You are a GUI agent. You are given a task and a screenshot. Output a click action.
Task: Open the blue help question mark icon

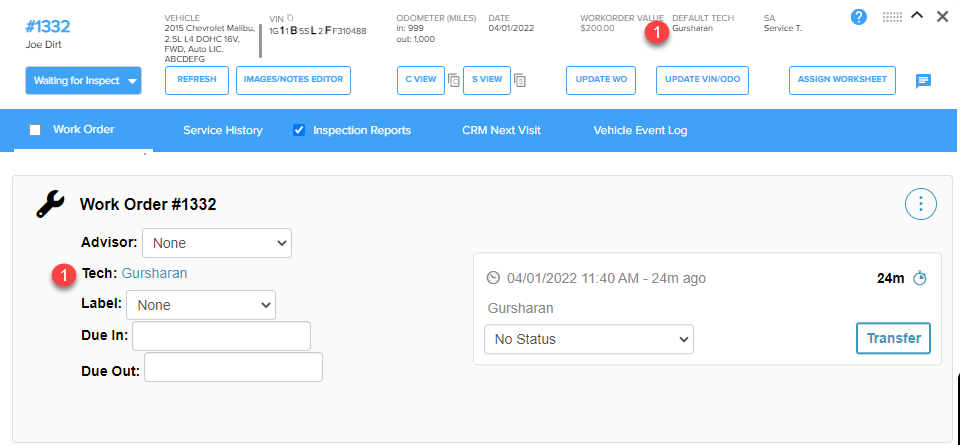[859, 17]
